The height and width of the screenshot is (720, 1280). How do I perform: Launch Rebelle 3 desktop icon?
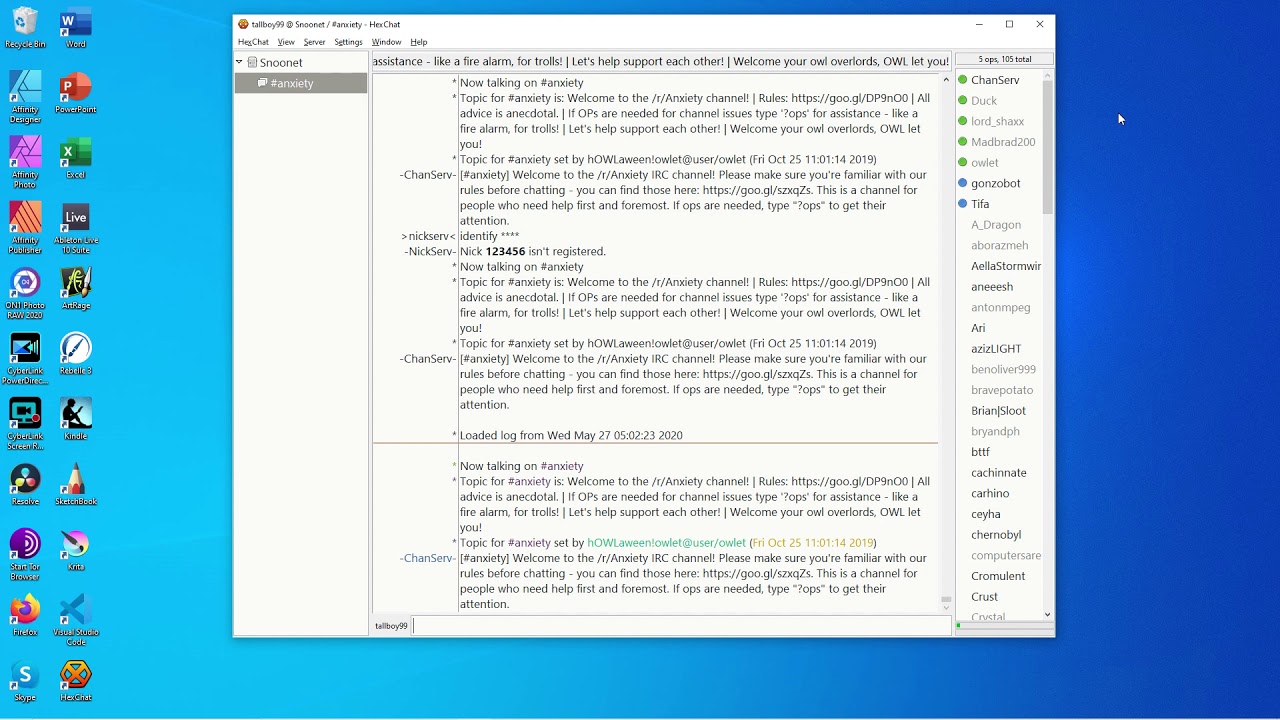point(75,355)
